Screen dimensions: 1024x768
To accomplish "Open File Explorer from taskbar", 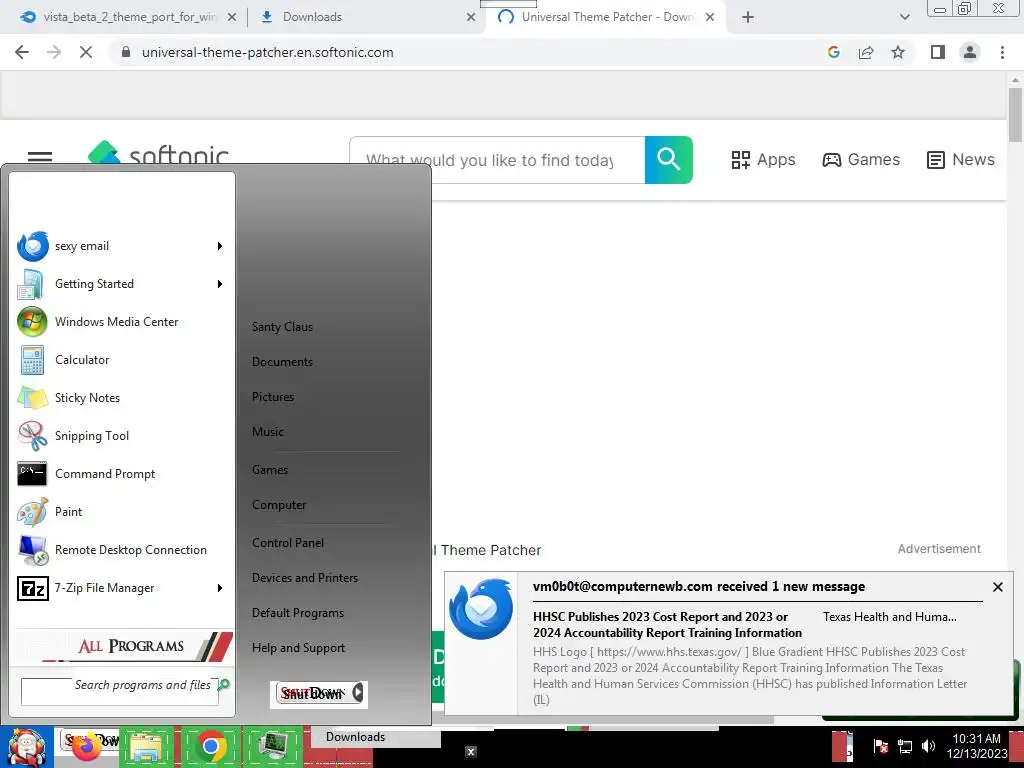I will tap(147, 747).
